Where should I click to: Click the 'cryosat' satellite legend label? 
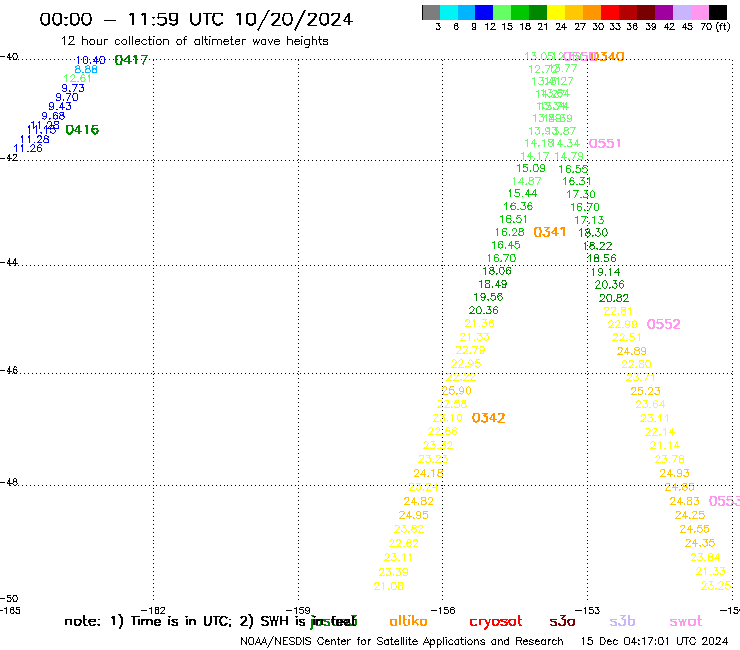496,622
